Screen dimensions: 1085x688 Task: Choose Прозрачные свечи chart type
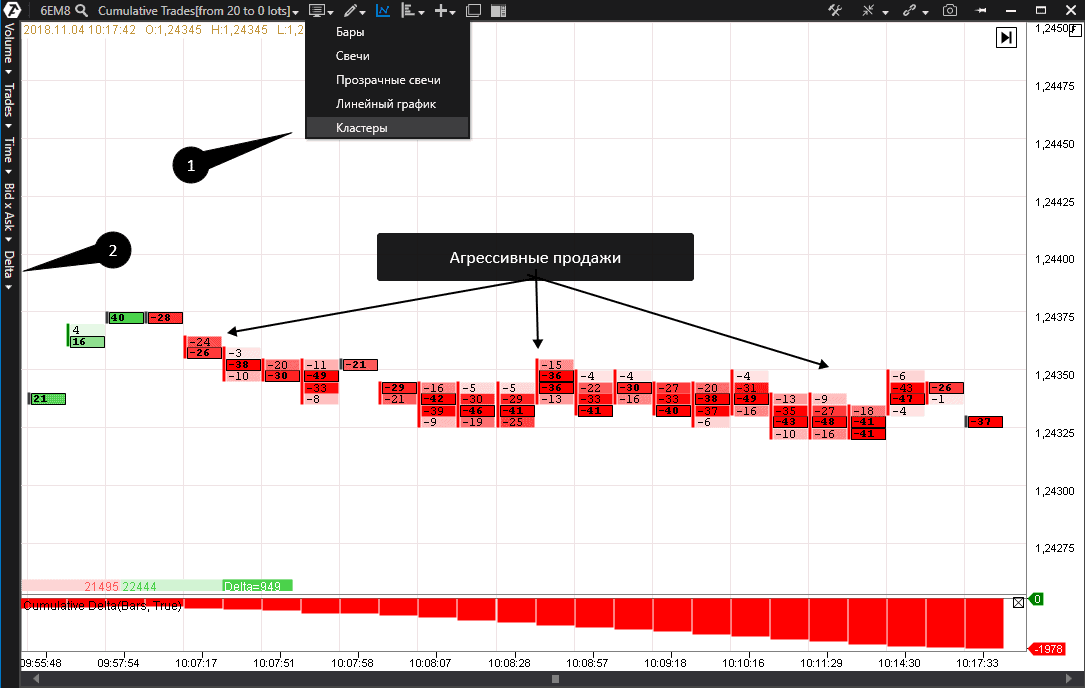[388, 80]
